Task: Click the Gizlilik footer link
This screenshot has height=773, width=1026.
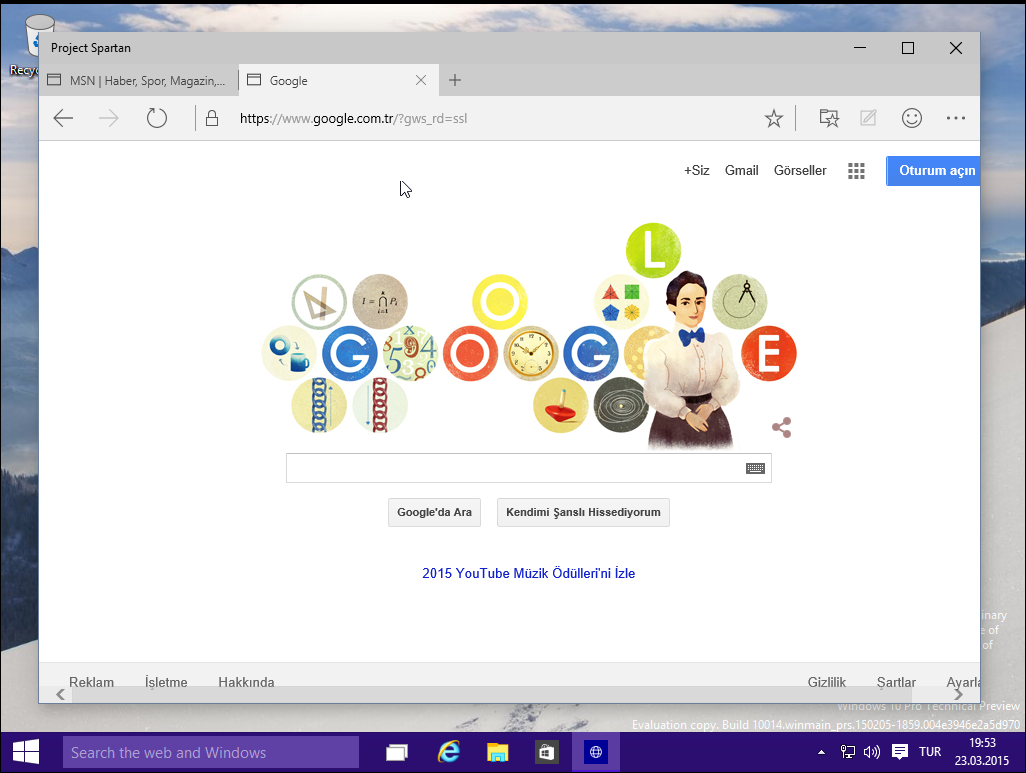Action: [826, 682]
